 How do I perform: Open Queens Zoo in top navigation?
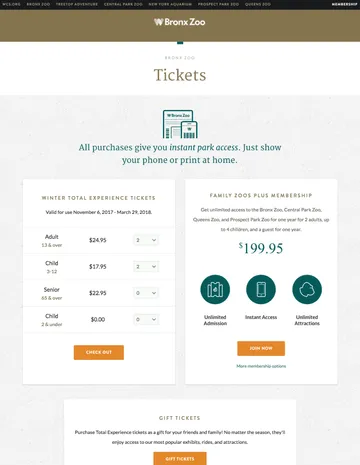258,4
